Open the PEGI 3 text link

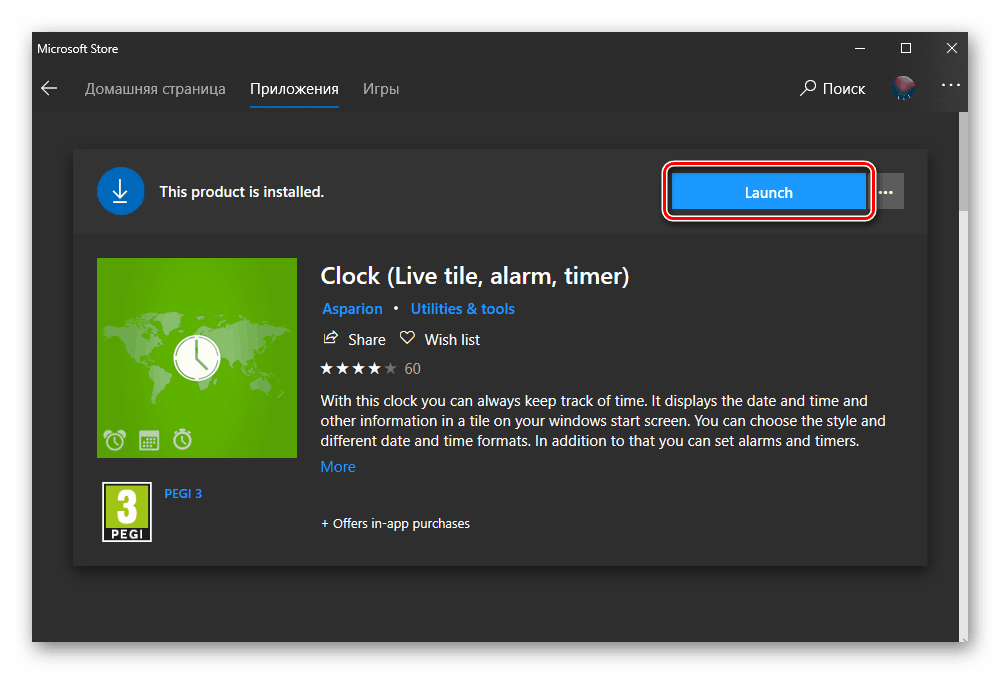click(183, 494)
